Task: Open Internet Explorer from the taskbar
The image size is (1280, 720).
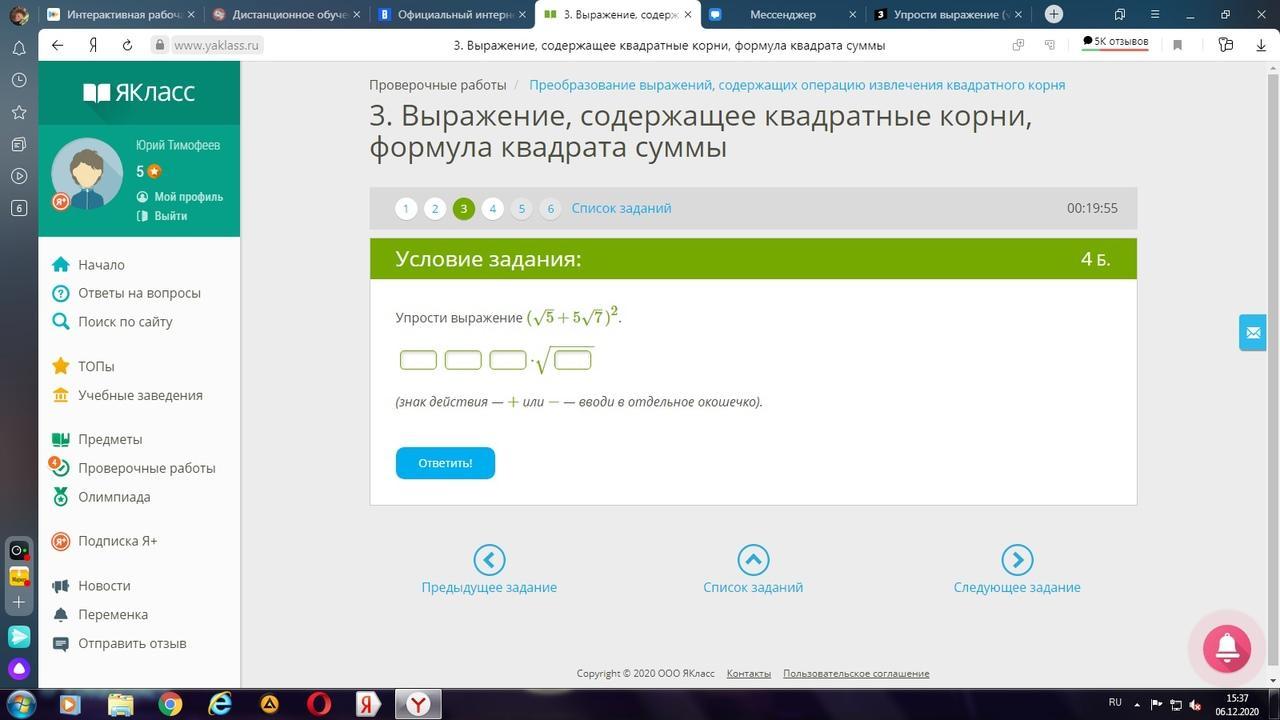Action: [x=220, y=704]
